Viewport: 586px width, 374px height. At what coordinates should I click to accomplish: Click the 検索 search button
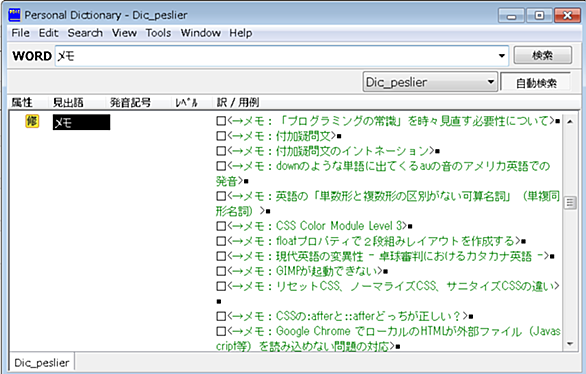click(x=542, y=56)
